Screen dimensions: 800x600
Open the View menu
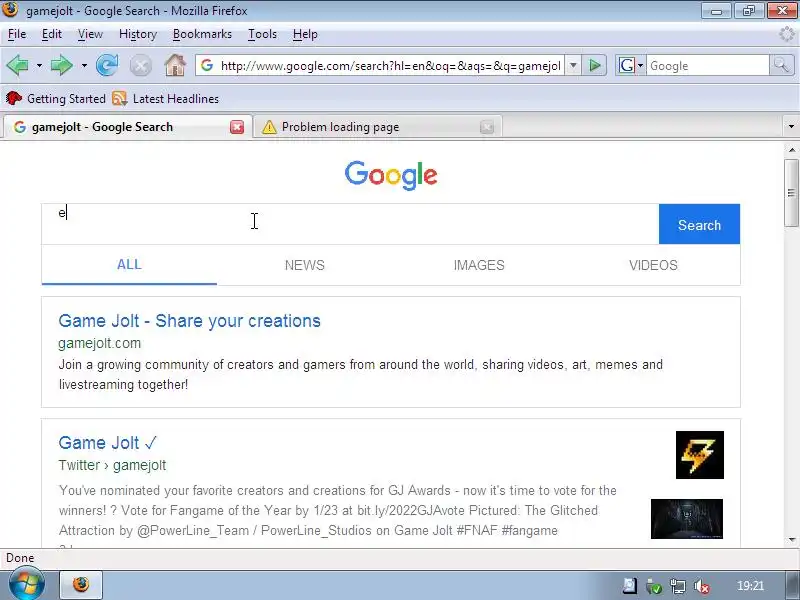coord(90,34)
